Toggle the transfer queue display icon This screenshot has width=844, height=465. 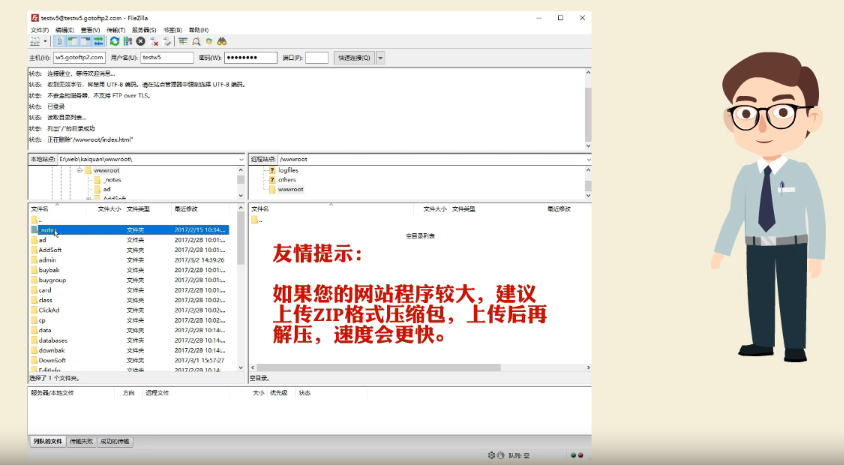(99, 41)
